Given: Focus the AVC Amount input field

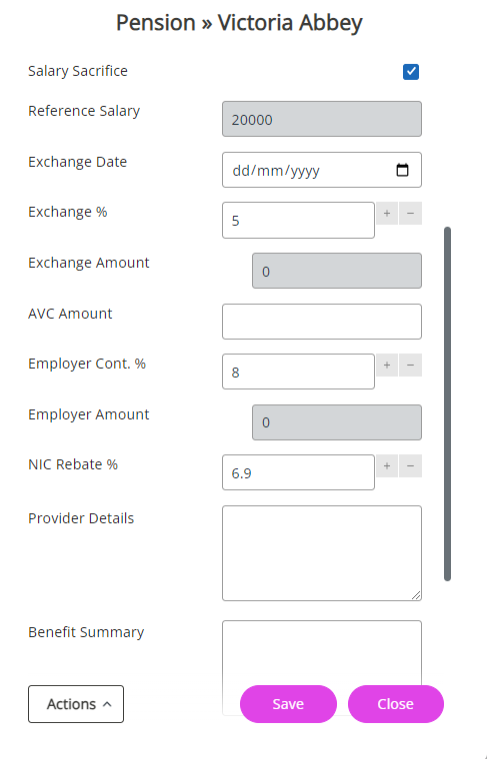Looking at the screenshot, I should click(322, 321).
